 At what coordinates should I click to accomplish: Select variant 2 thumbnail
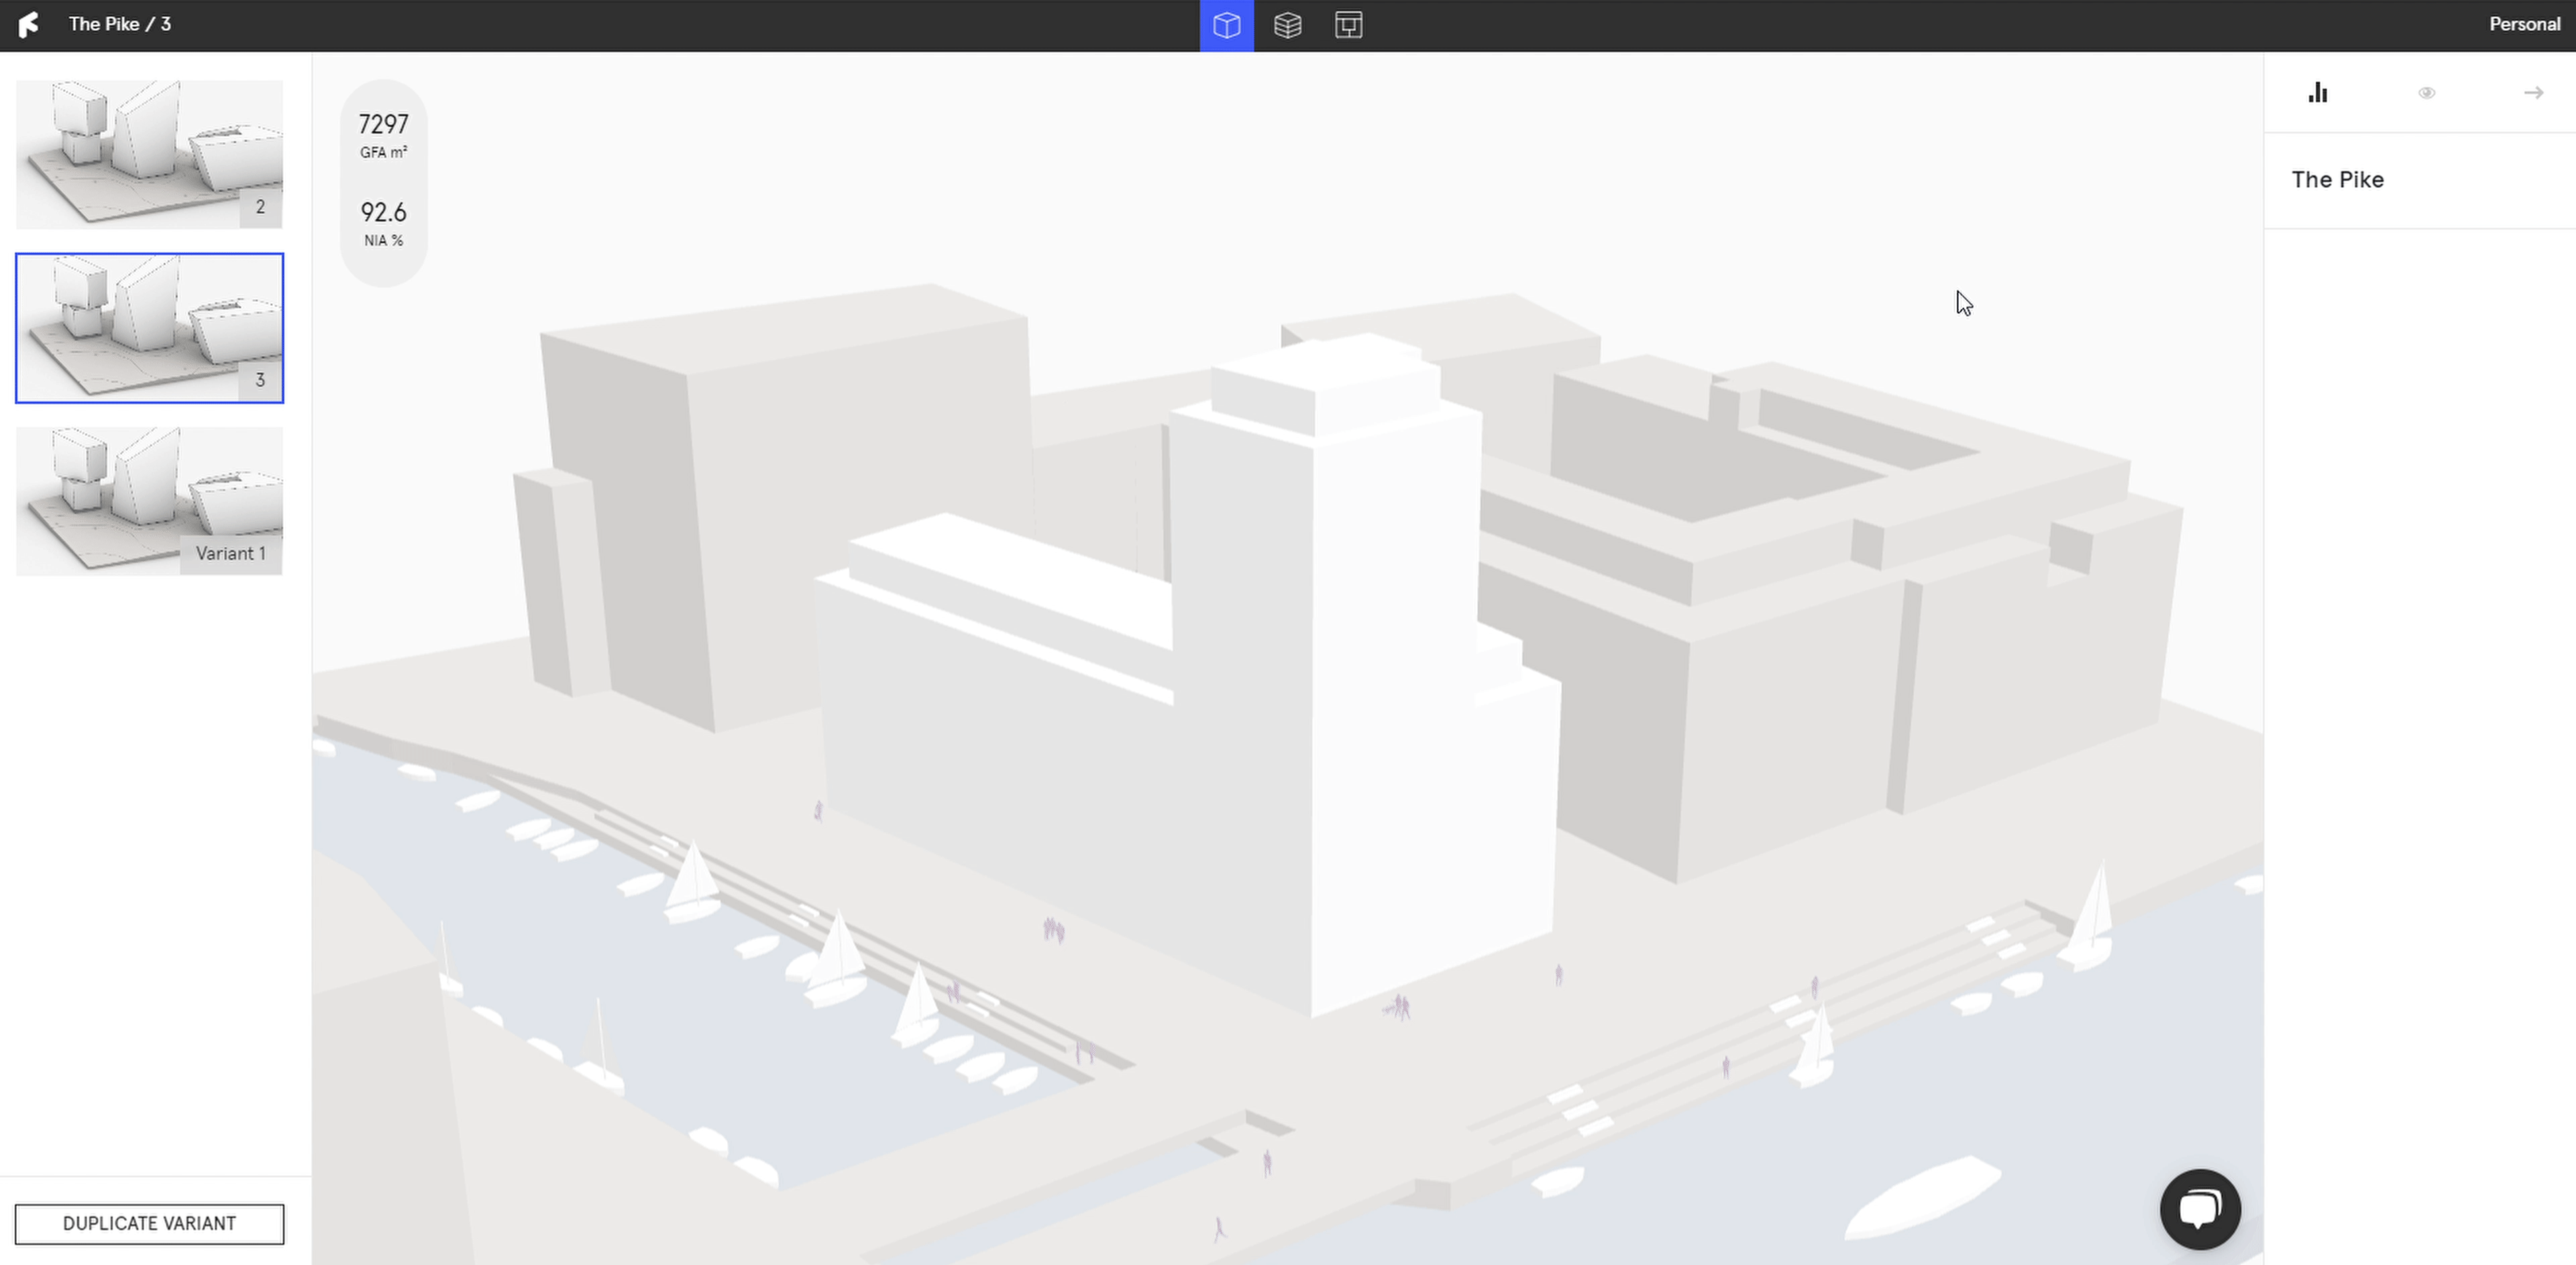click(149, 154)
